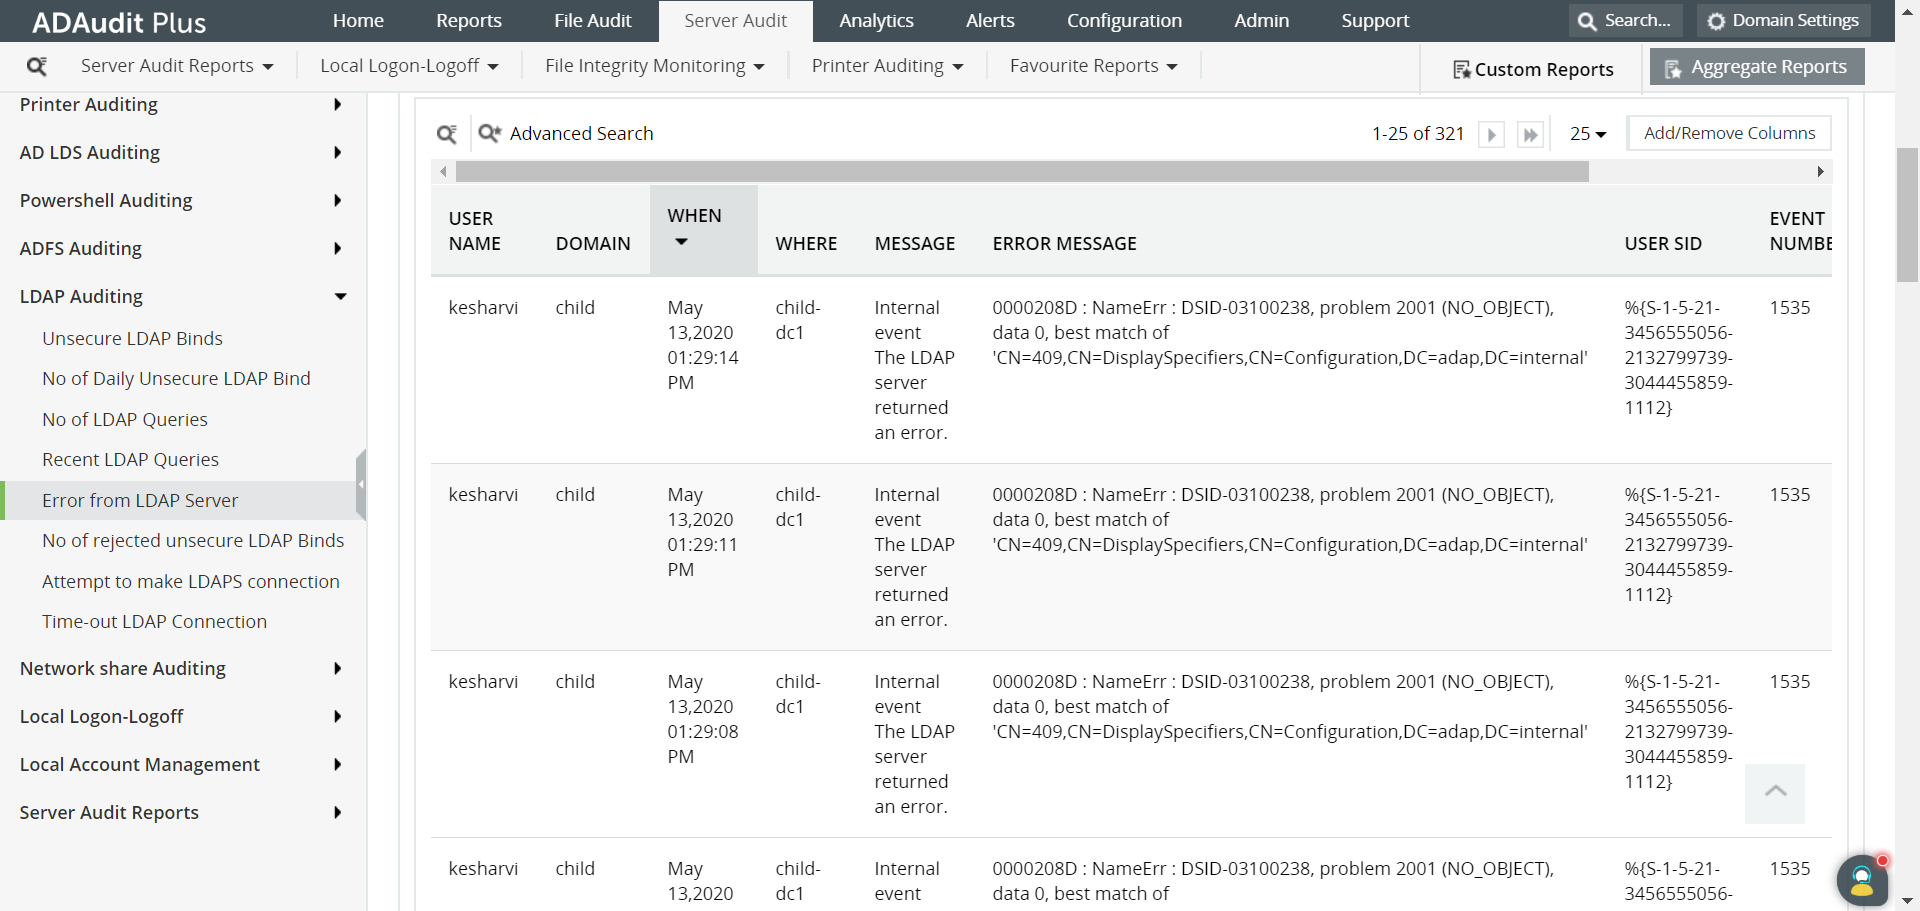Open the Admin tab
Viewport: 1920px width, 911px height.
(1262, 21)
